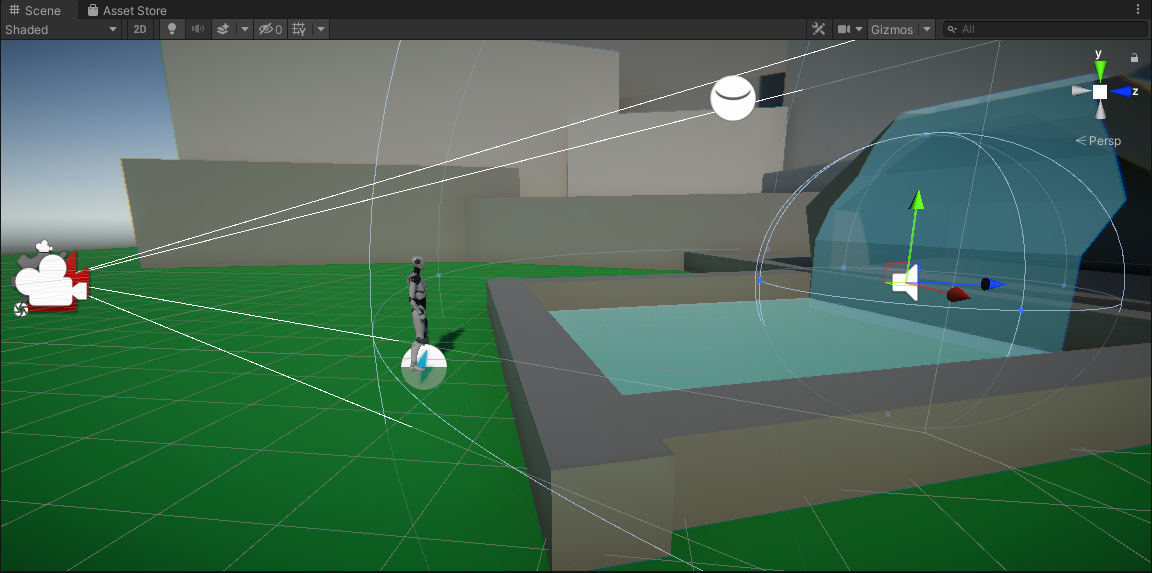Click the small aperture icon below camera
The image size is (1152, 573).
point(21,309)
